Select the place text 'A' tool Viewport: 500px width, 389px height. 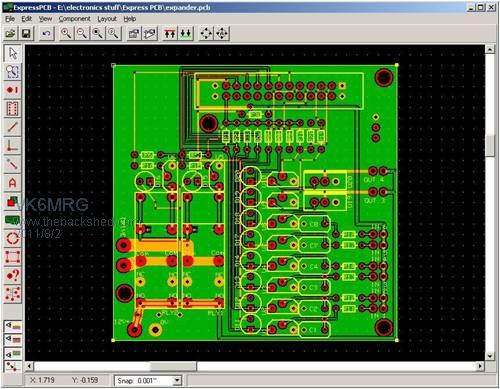click(x=13, y=183)
